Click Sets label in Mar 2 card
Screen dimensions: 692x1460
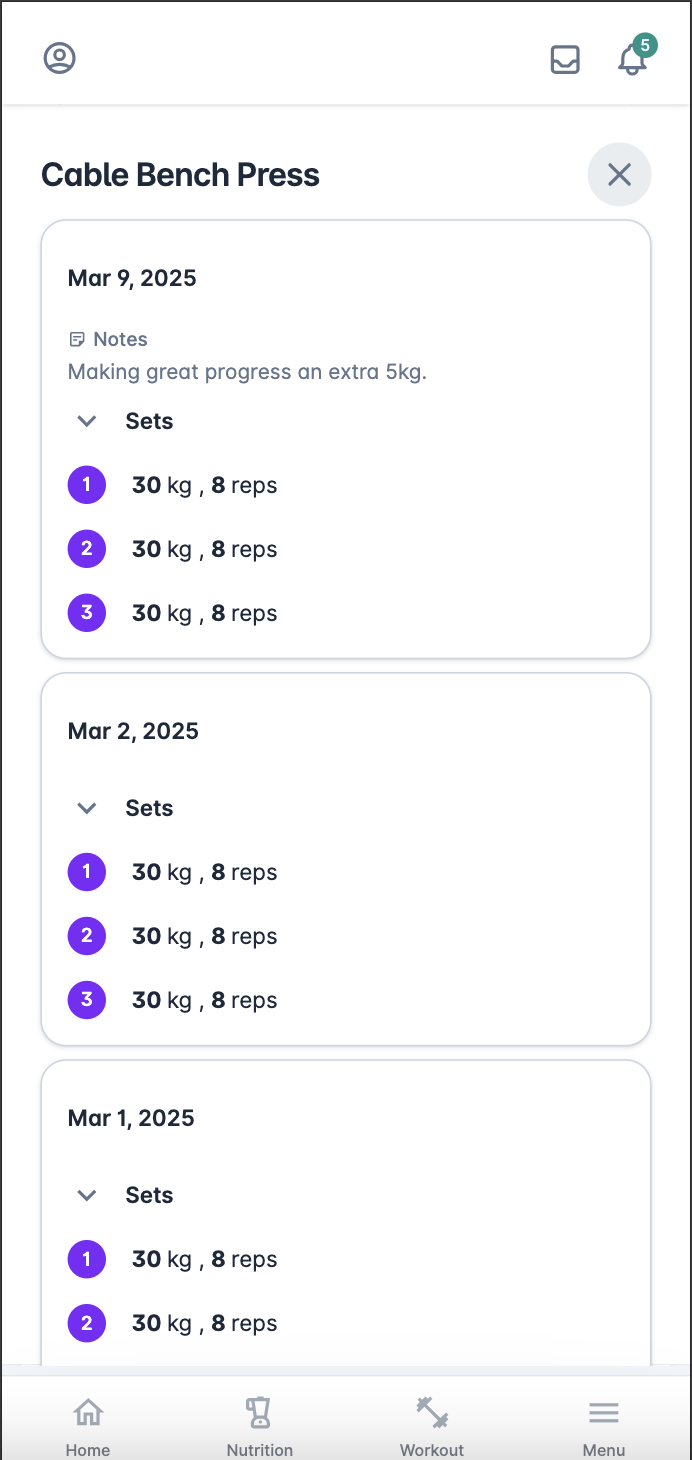pyautogui.click(x=149, y=808)
